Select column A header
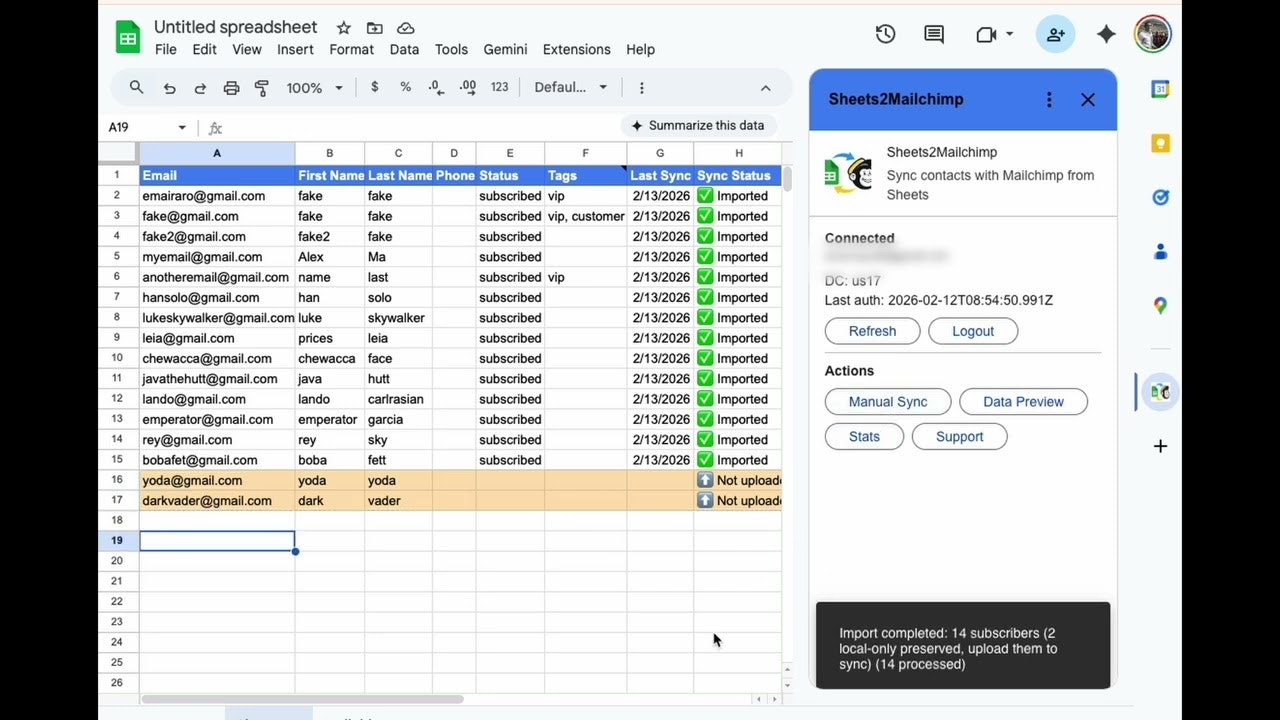This screenshot has width=1280, height=720. click(x=217, y=153)
